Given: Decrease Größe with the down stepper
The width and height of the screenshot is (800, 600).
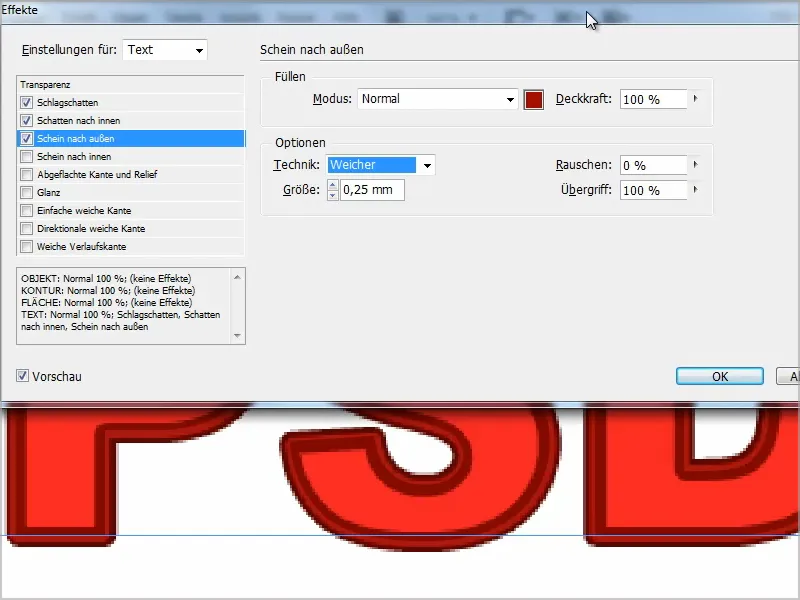Looking at the screenshot, I should click(x=333, y=195).
